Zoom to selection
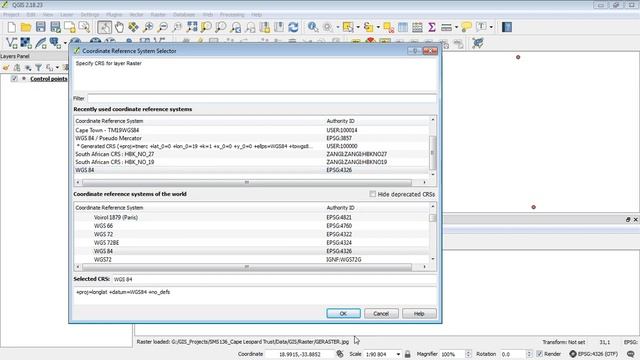 206,27
